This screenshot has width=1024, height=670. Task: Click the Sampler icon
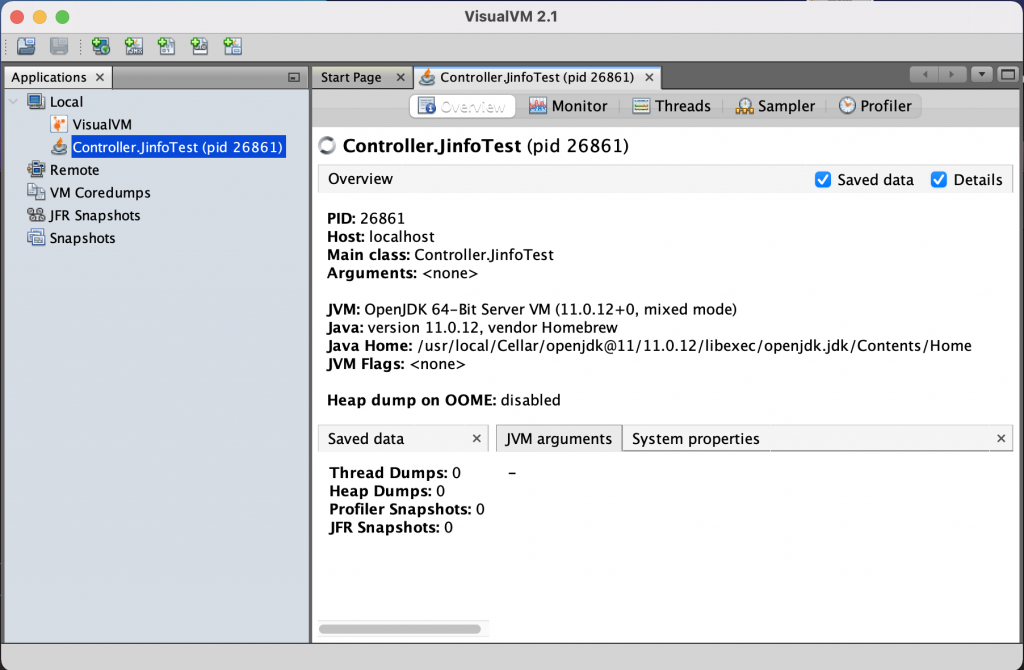click(744, 106)
